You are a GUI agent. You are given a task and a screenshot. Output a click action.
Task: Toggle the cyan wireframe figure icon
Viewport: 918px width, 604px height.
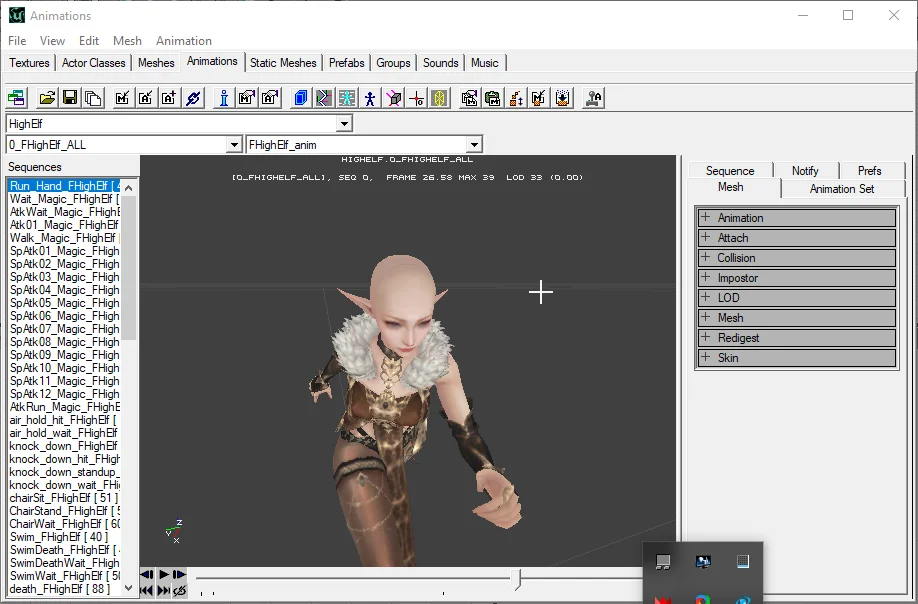tap(347, 98)
